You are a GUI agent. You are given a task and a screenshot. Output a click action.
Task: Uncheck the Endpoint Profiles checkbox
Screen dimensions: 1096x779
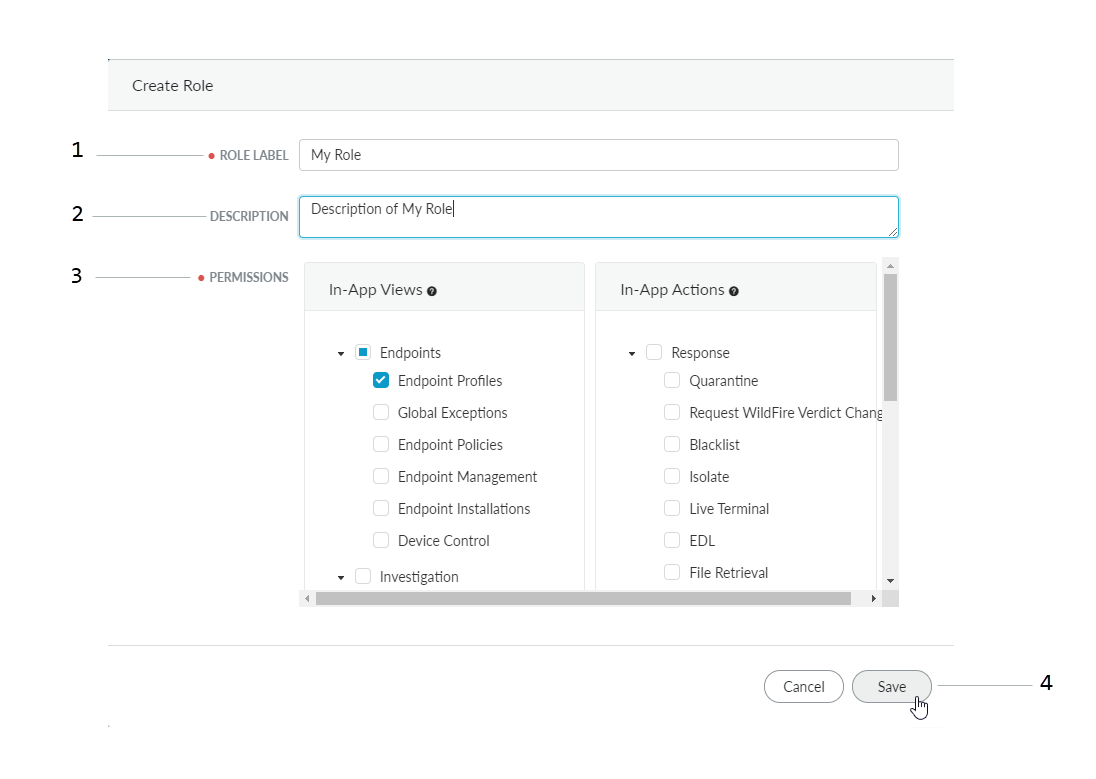click(x=381, y=380)
